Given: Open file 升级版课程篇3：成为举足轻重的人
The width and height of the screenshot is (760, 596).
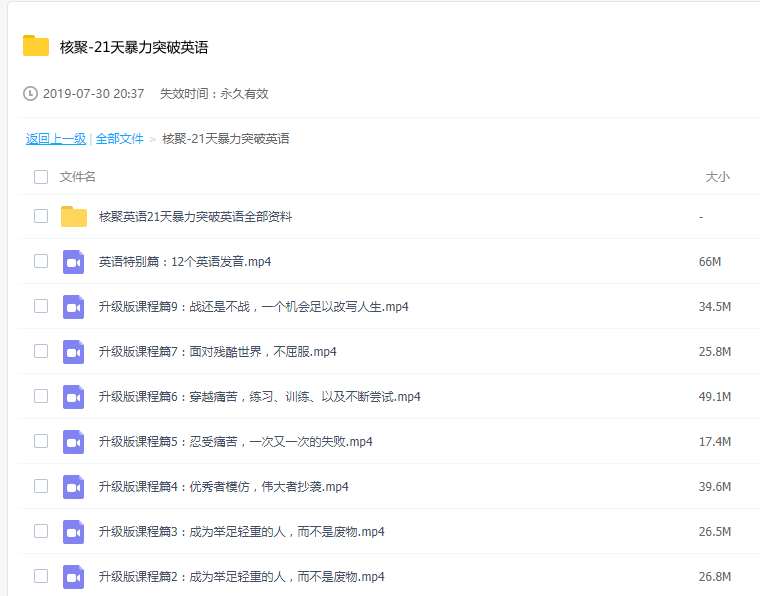Looking at the screenshot, I should click(241, 532).
